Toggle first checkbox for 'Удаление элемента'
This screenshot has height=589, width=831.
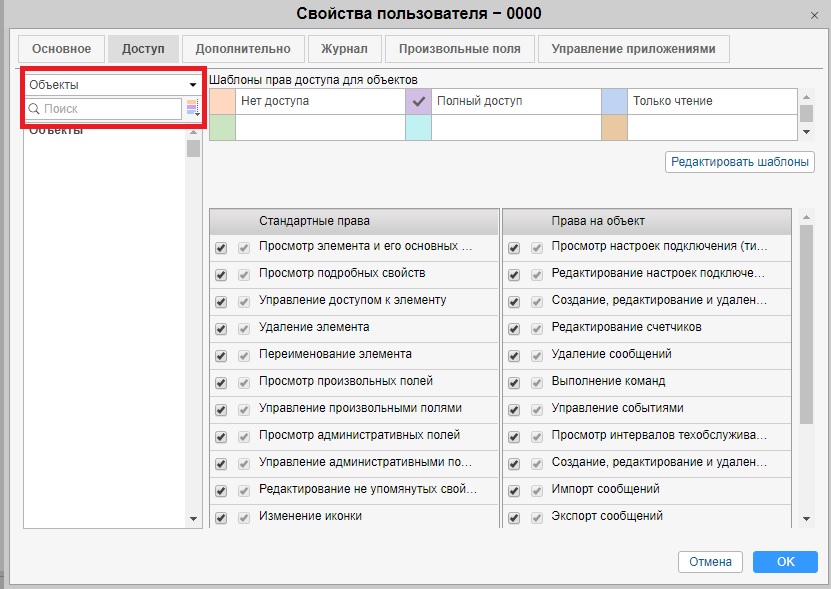[221, 328]
